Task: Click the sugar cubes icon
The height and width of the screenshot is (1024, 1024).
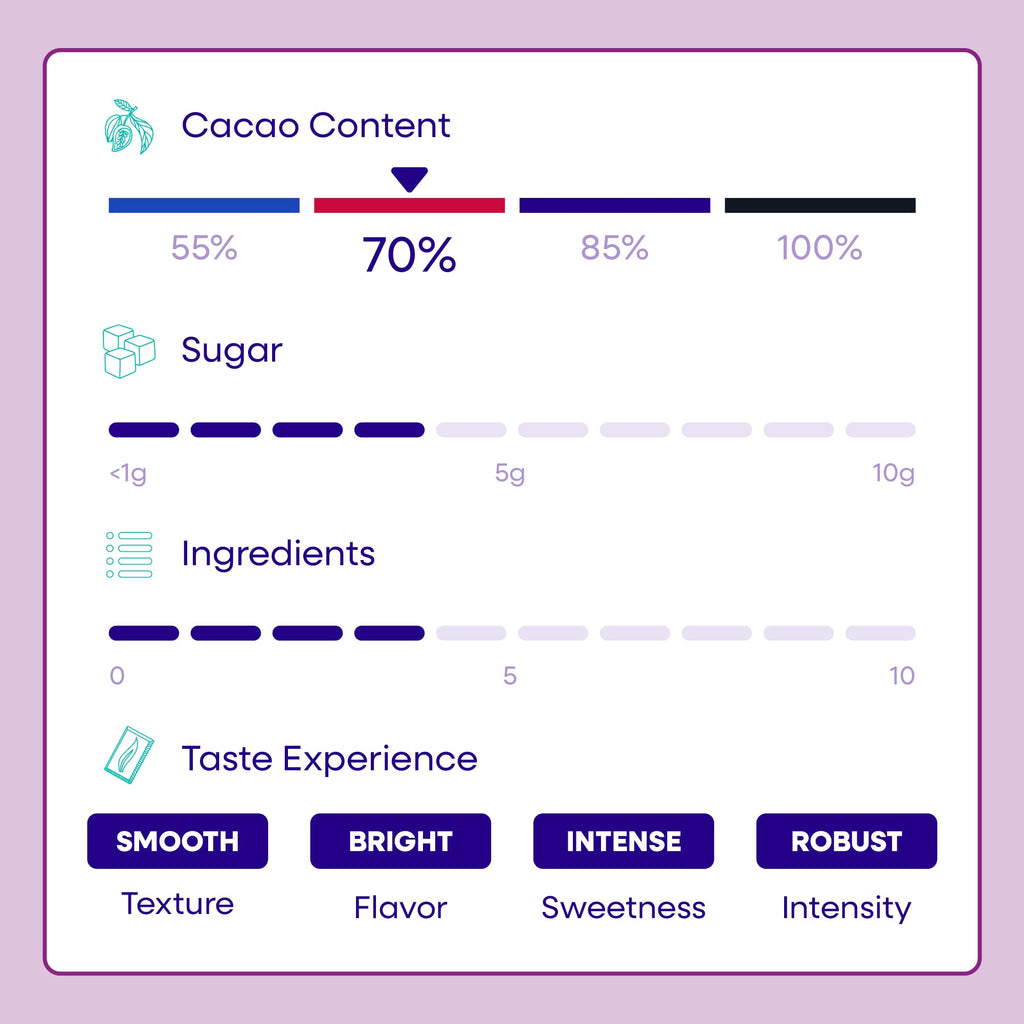Action: click(129, 351)
